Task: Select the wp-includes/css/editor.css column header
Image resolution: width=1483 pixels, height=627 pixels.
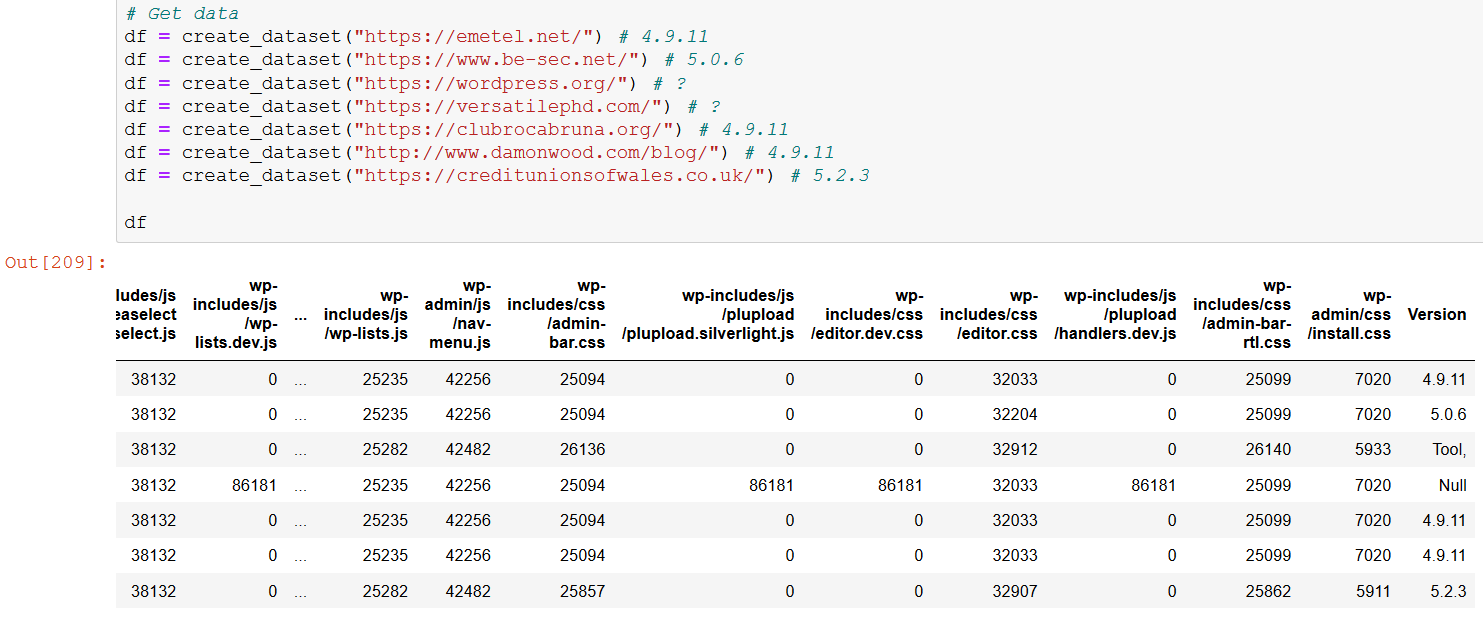Action: (988, 314)
